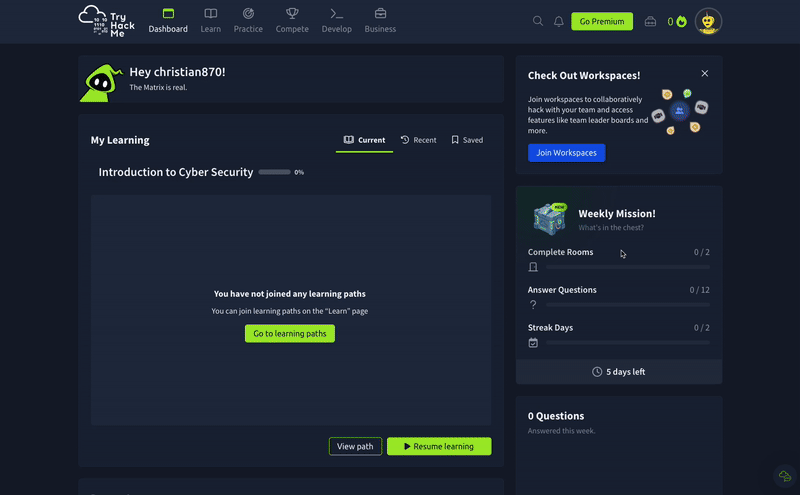Close the Check Out Workspaces card
Image resolution: width=800 pixels, height=495 pixels.
[x=705, y=73]
